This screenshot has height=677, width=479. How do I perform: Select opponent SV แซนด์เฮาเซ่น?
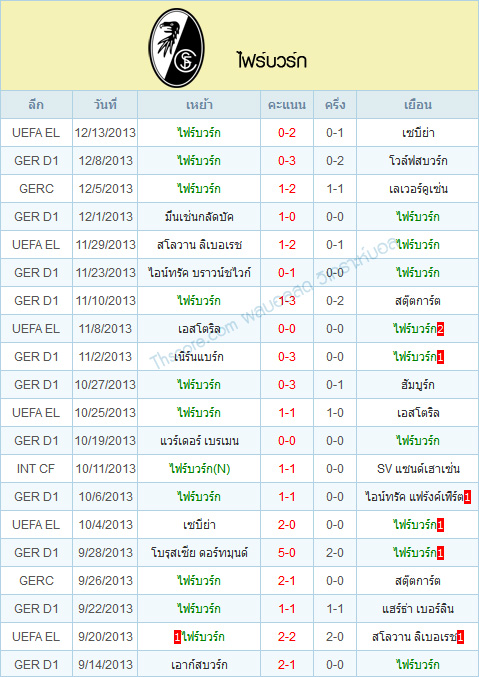418,468
